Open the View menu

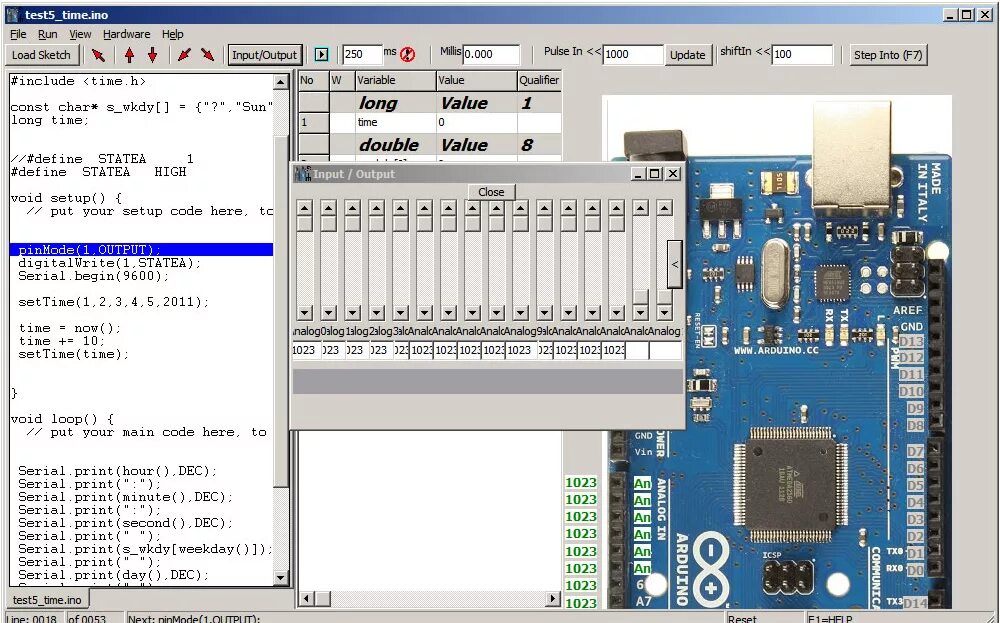coord(80,34)
